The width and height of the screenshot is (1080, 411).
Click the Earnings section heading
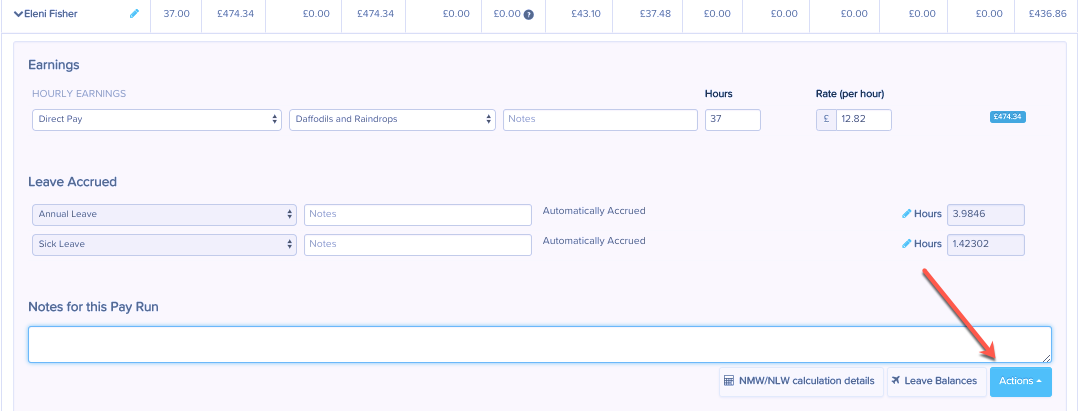54,65
